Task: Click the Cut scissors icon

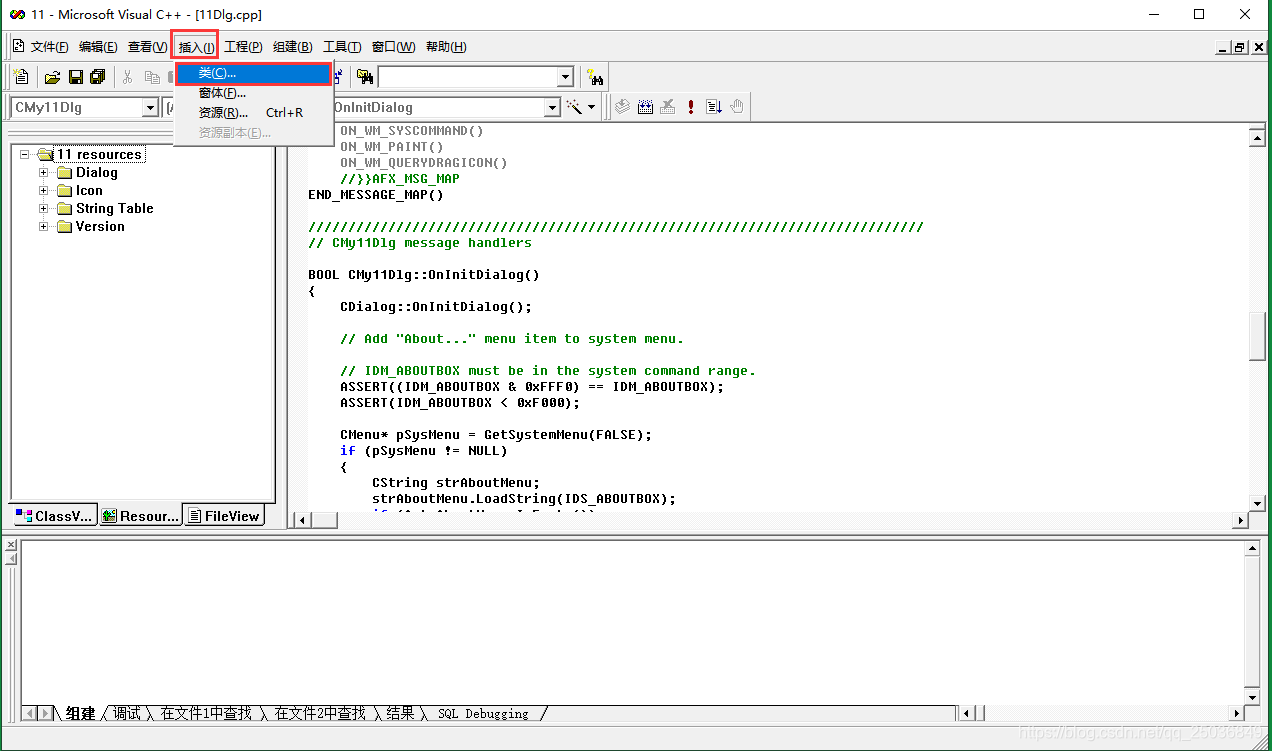Action: 127,77
